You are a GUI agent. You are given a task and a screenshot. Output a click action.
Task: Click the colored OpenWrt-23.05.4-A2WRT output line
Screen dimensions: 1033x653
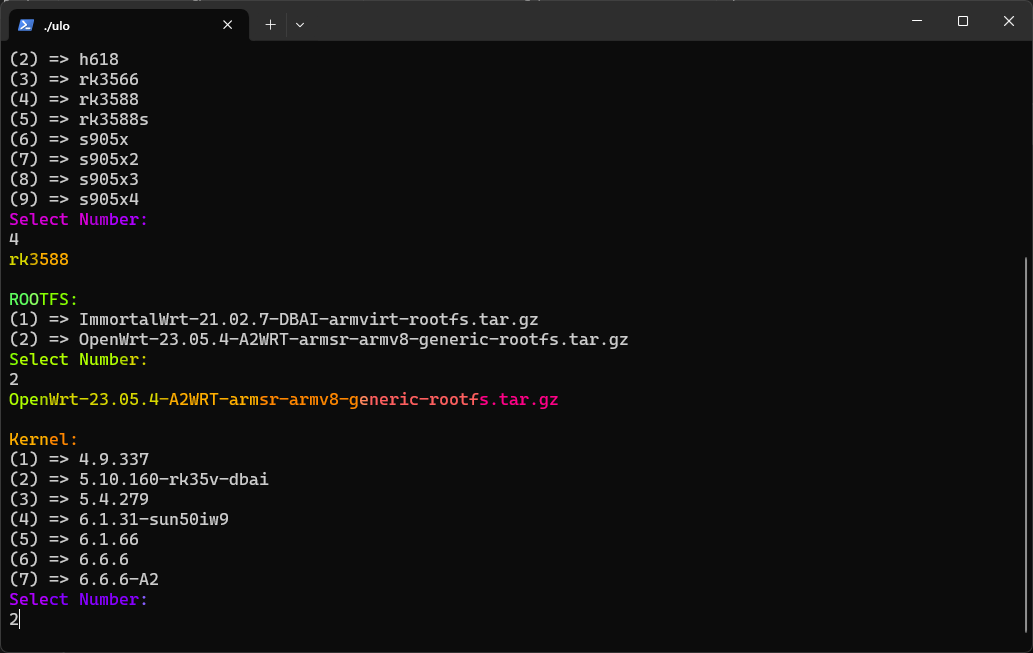coord(284,399)
